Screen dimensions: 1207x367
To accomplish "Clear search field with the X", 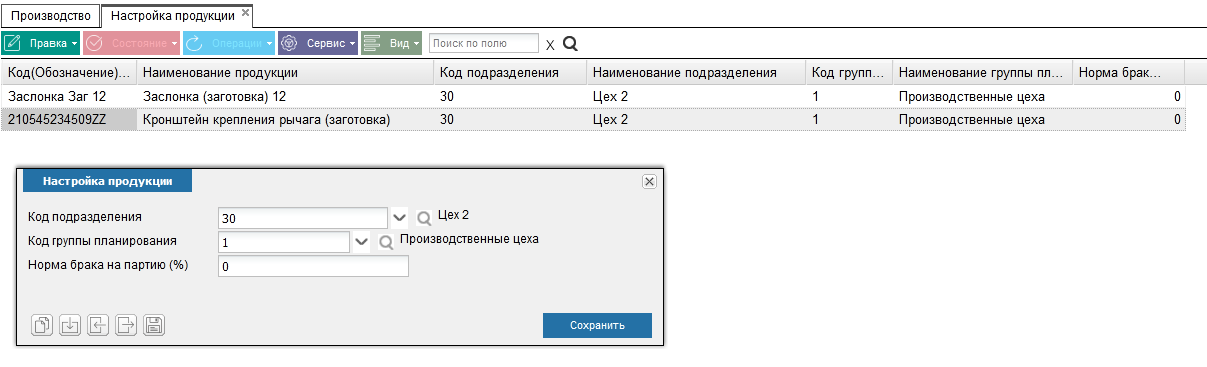I will click(x=549, y=45).
